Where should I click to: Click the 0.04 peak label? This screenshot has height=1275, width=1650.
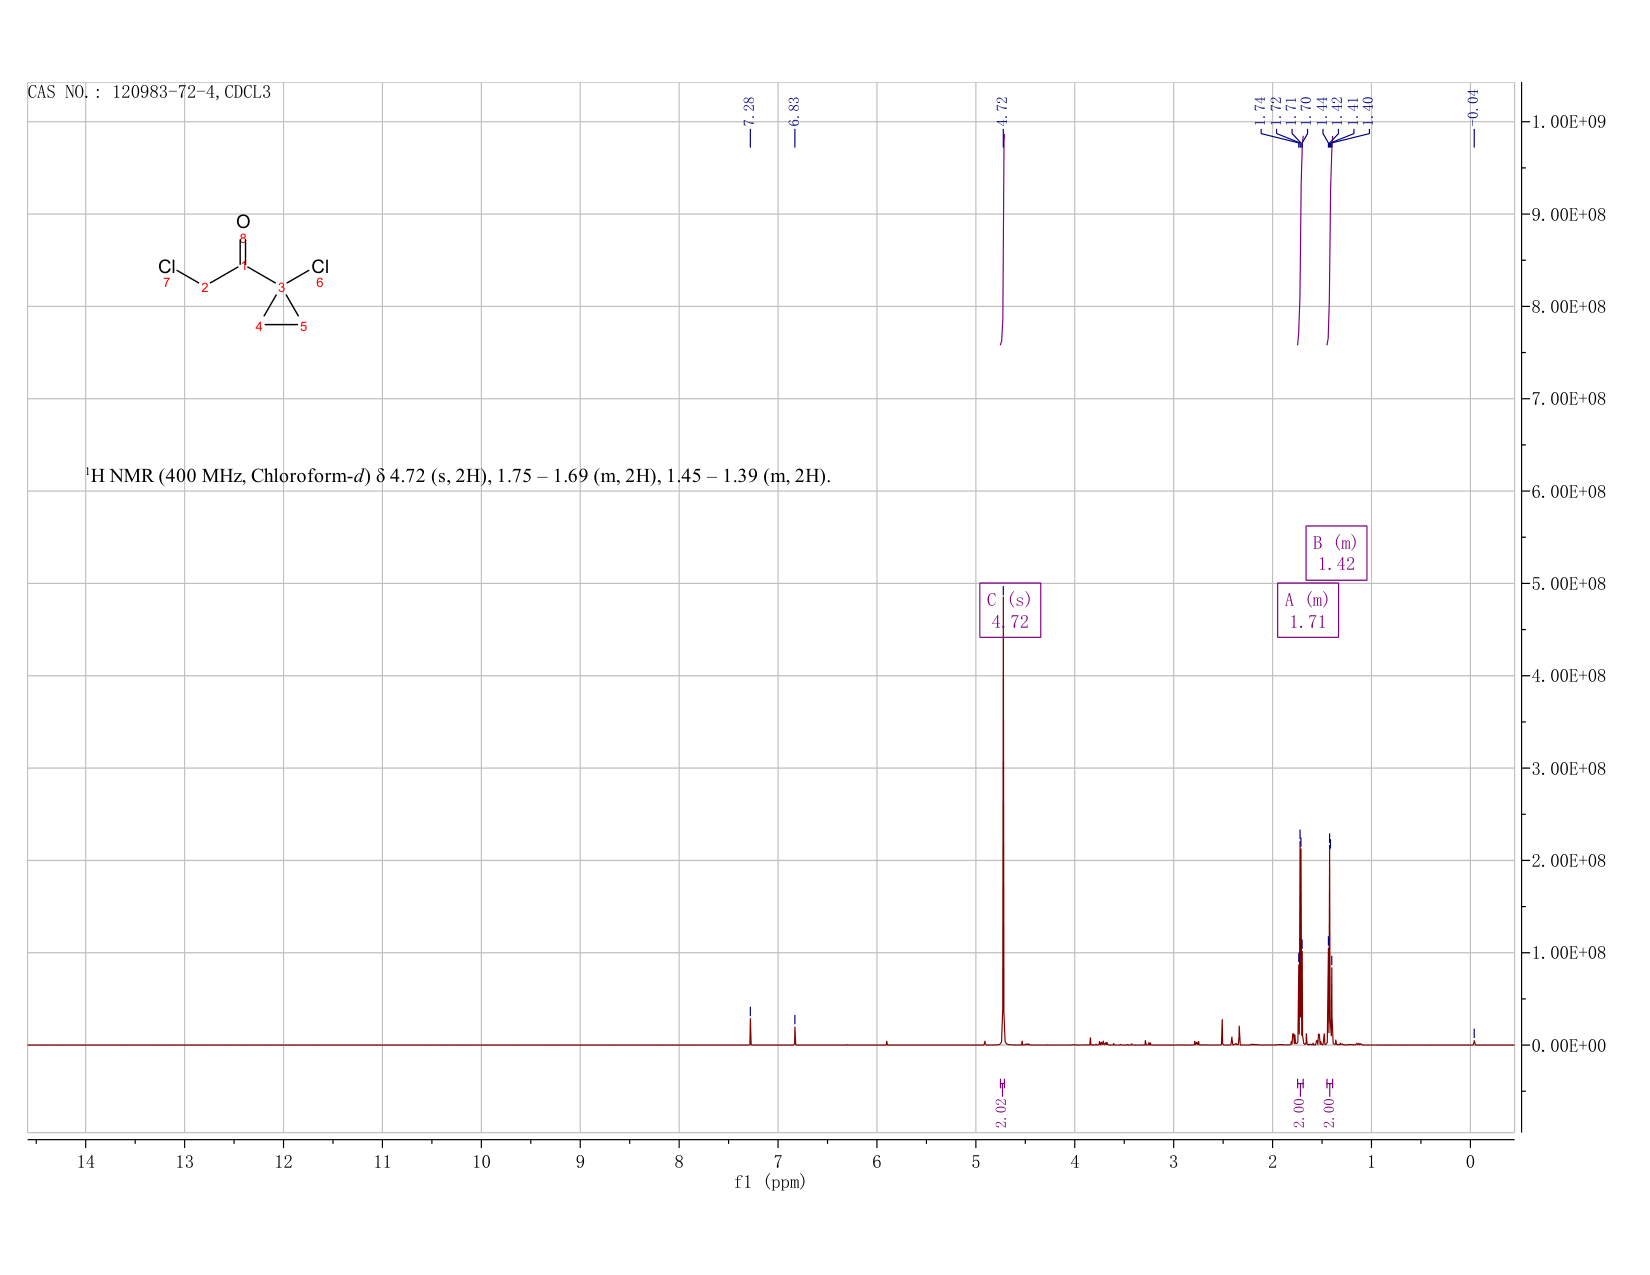click(1473, 104)
